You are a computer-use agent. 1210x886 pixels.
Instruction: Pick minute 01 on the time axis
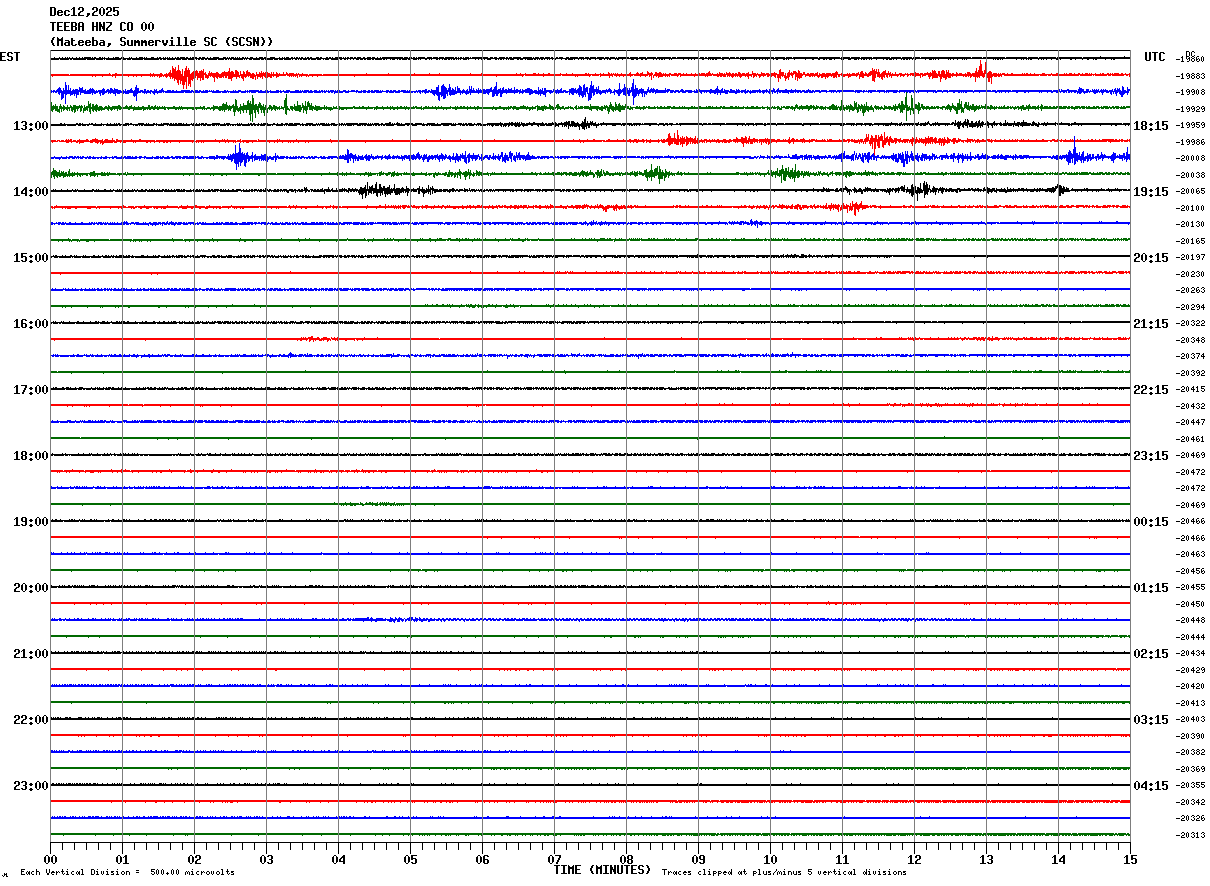click(x=122, y=859)
